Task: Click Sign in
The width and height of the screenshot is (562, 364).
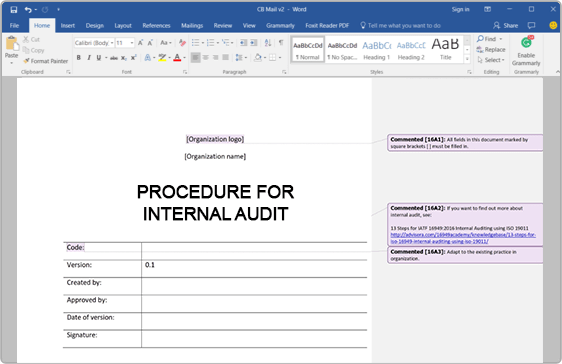Action: (461, 10)
